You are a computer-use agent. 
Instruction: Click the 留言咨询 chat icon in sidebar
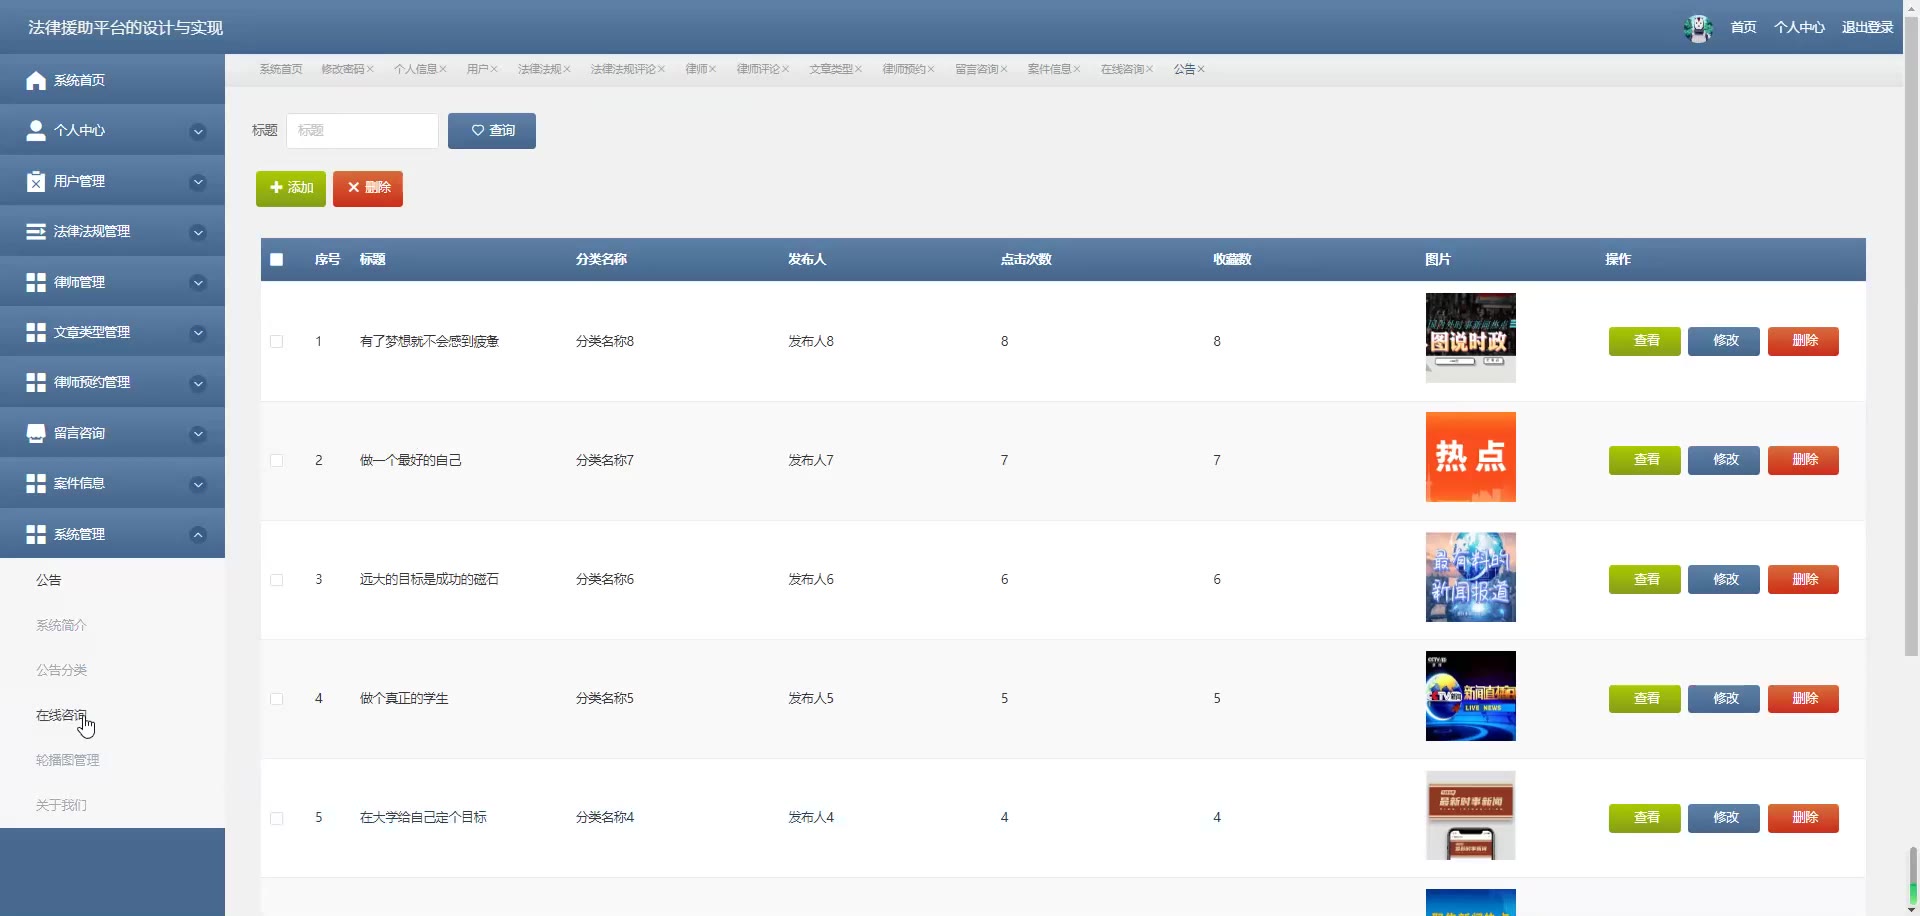(36, 433)
